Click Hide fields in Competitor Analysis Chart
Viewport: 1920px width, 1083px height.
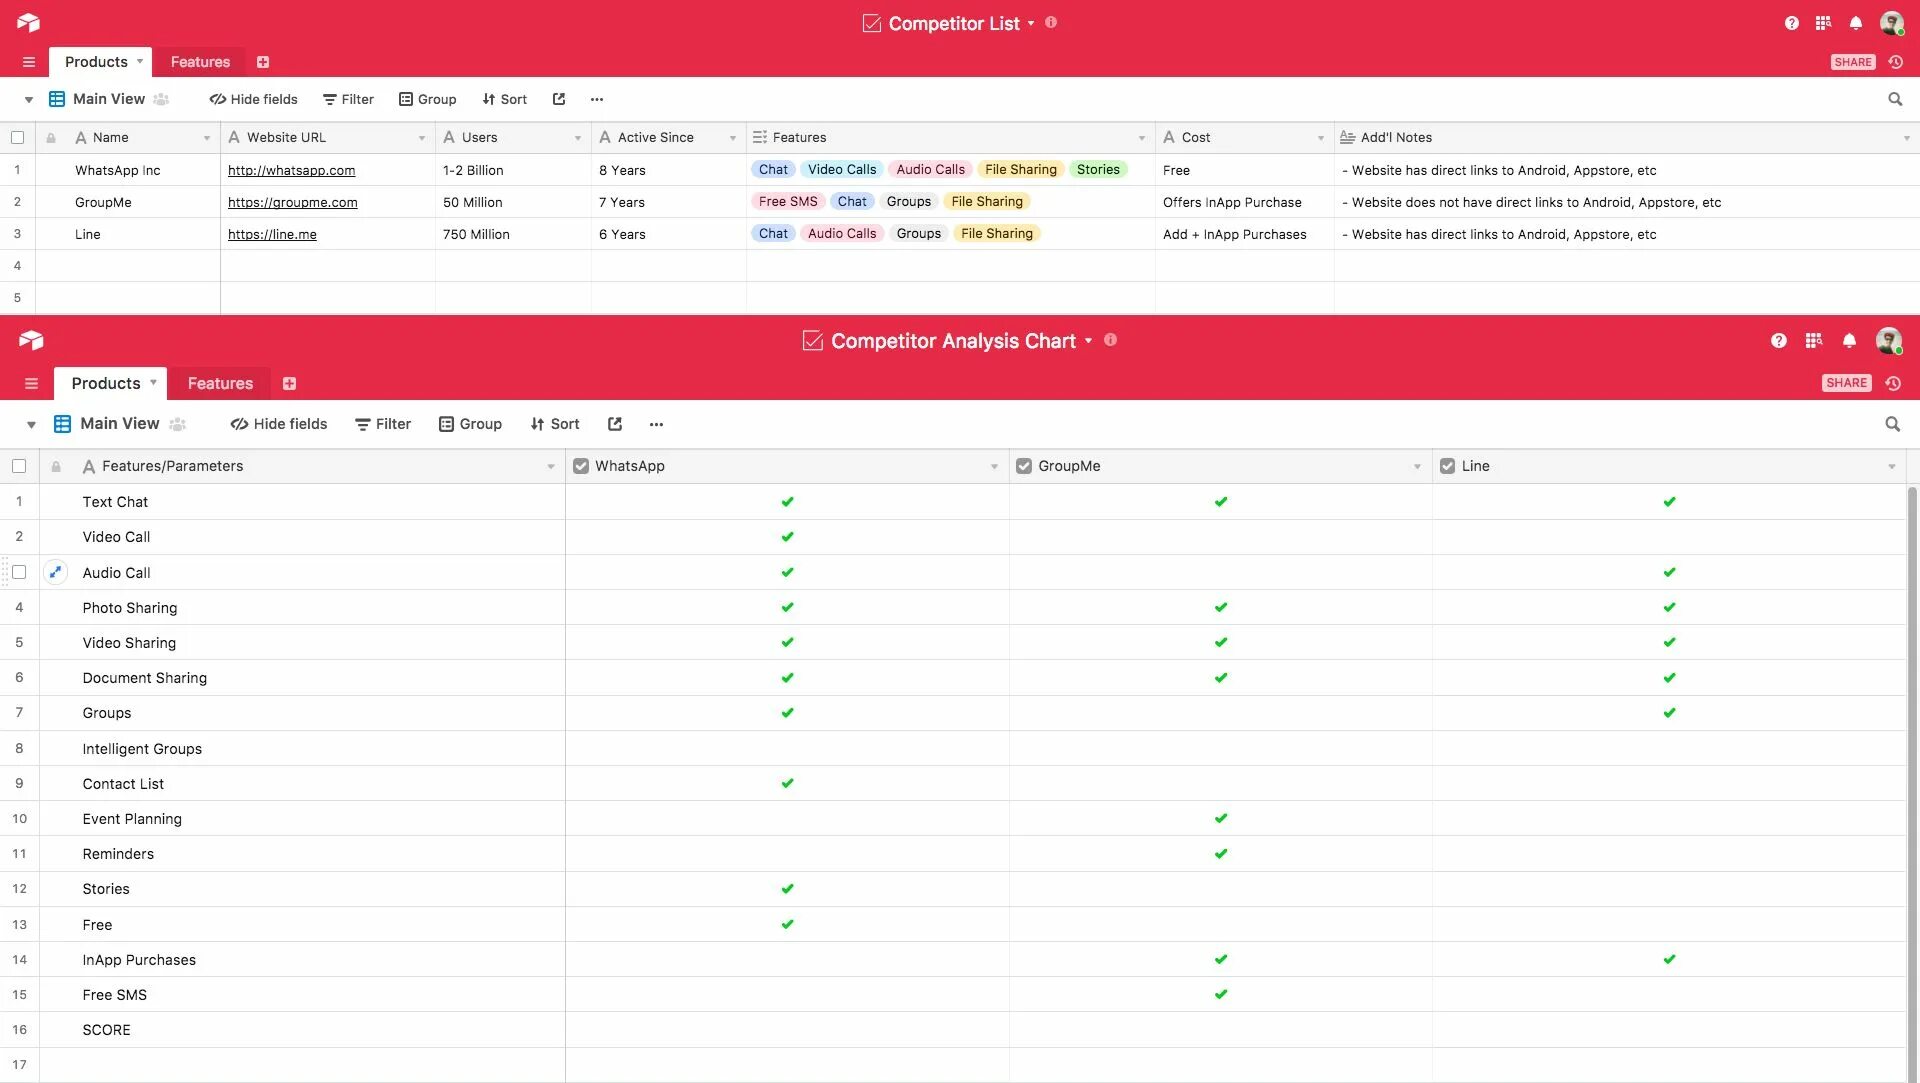pos(279,424)
